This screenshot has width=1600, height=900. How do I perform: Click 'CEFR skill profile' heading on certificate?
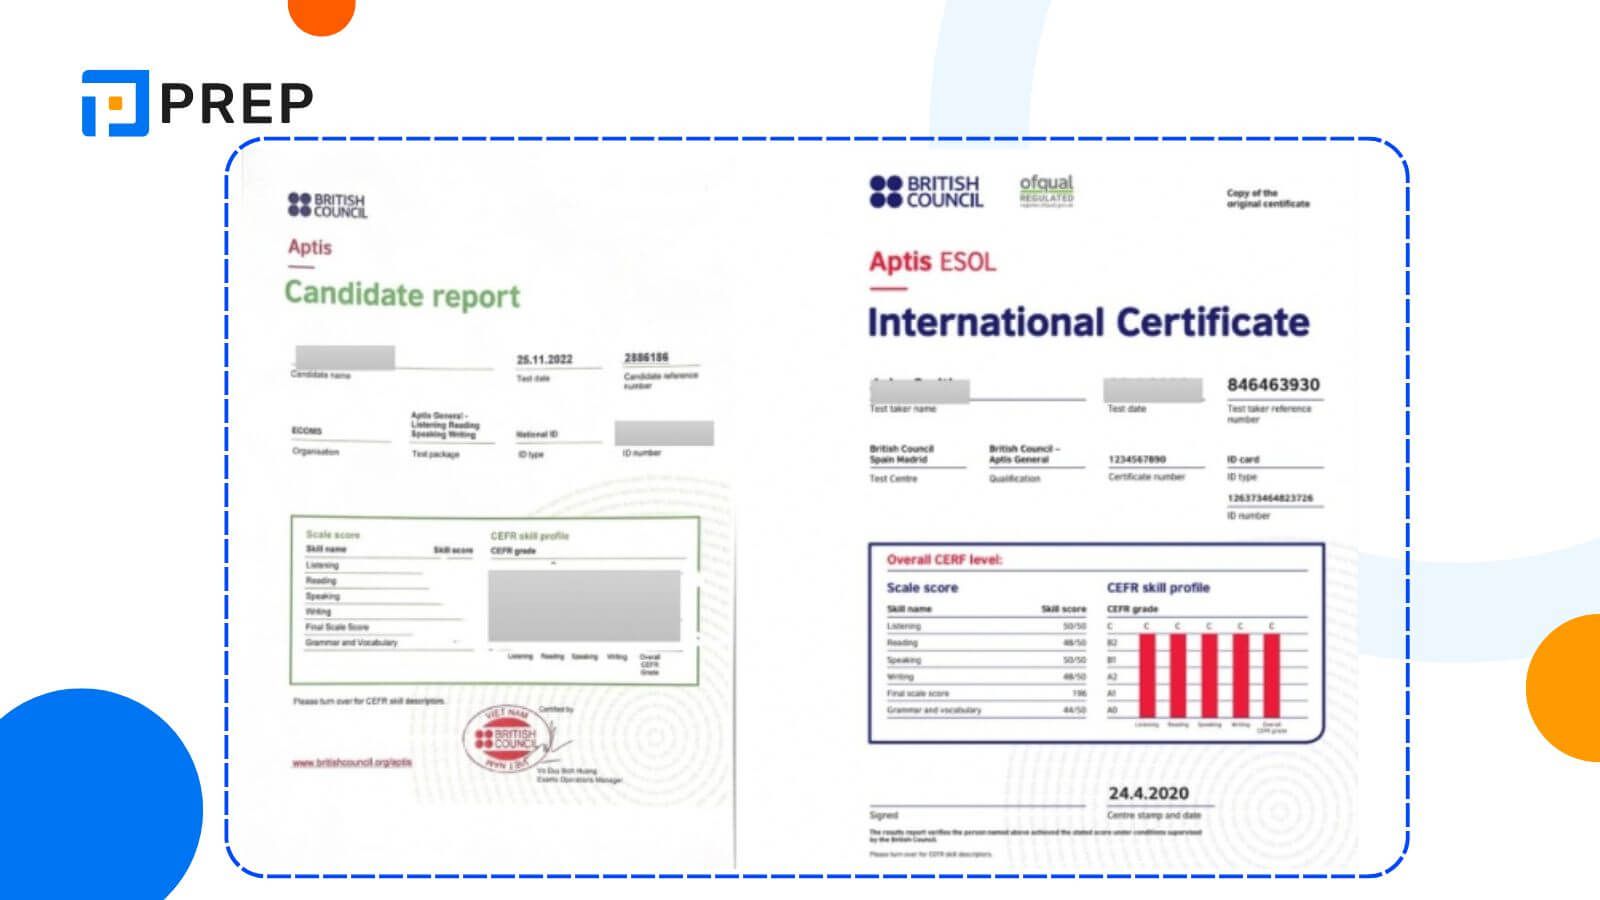(x=1158, y=588)
